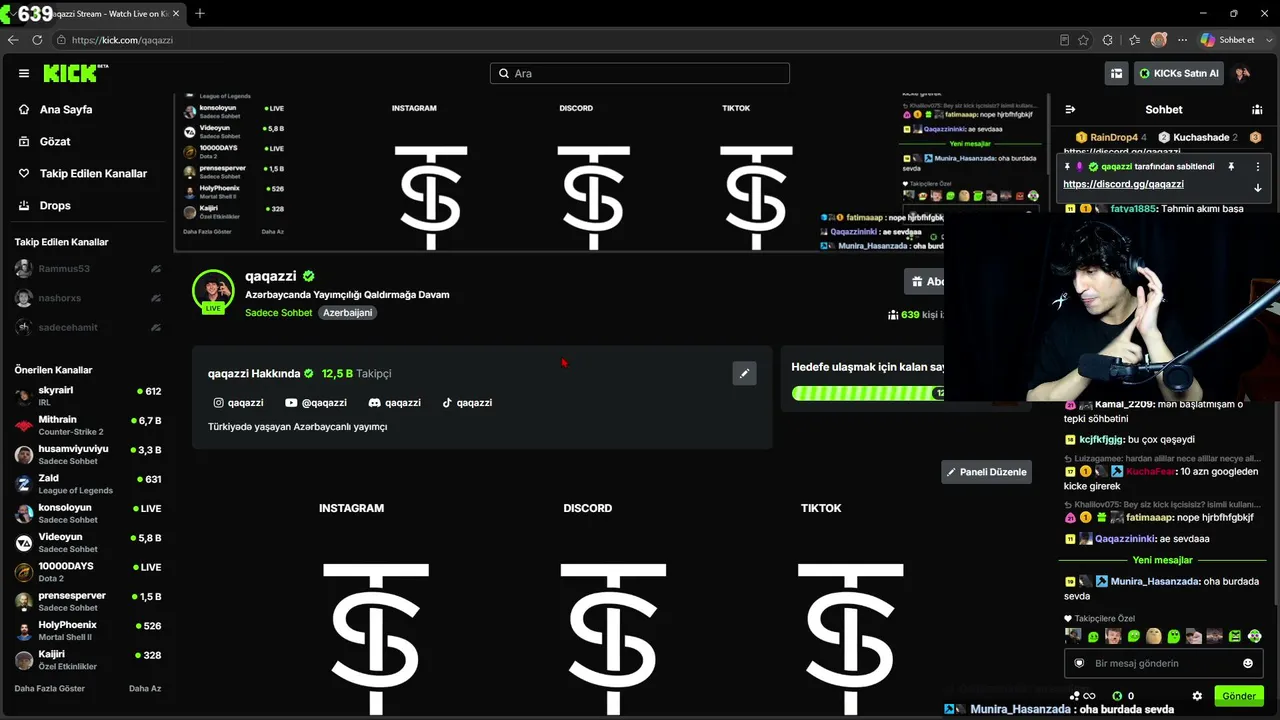
Task: Unmute notifications for sadecehamit
Action: 156,327
